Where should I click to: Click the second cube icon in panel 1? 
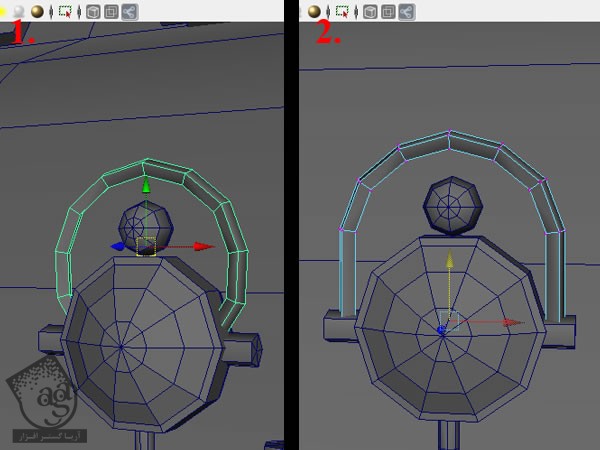pos(110,12)
